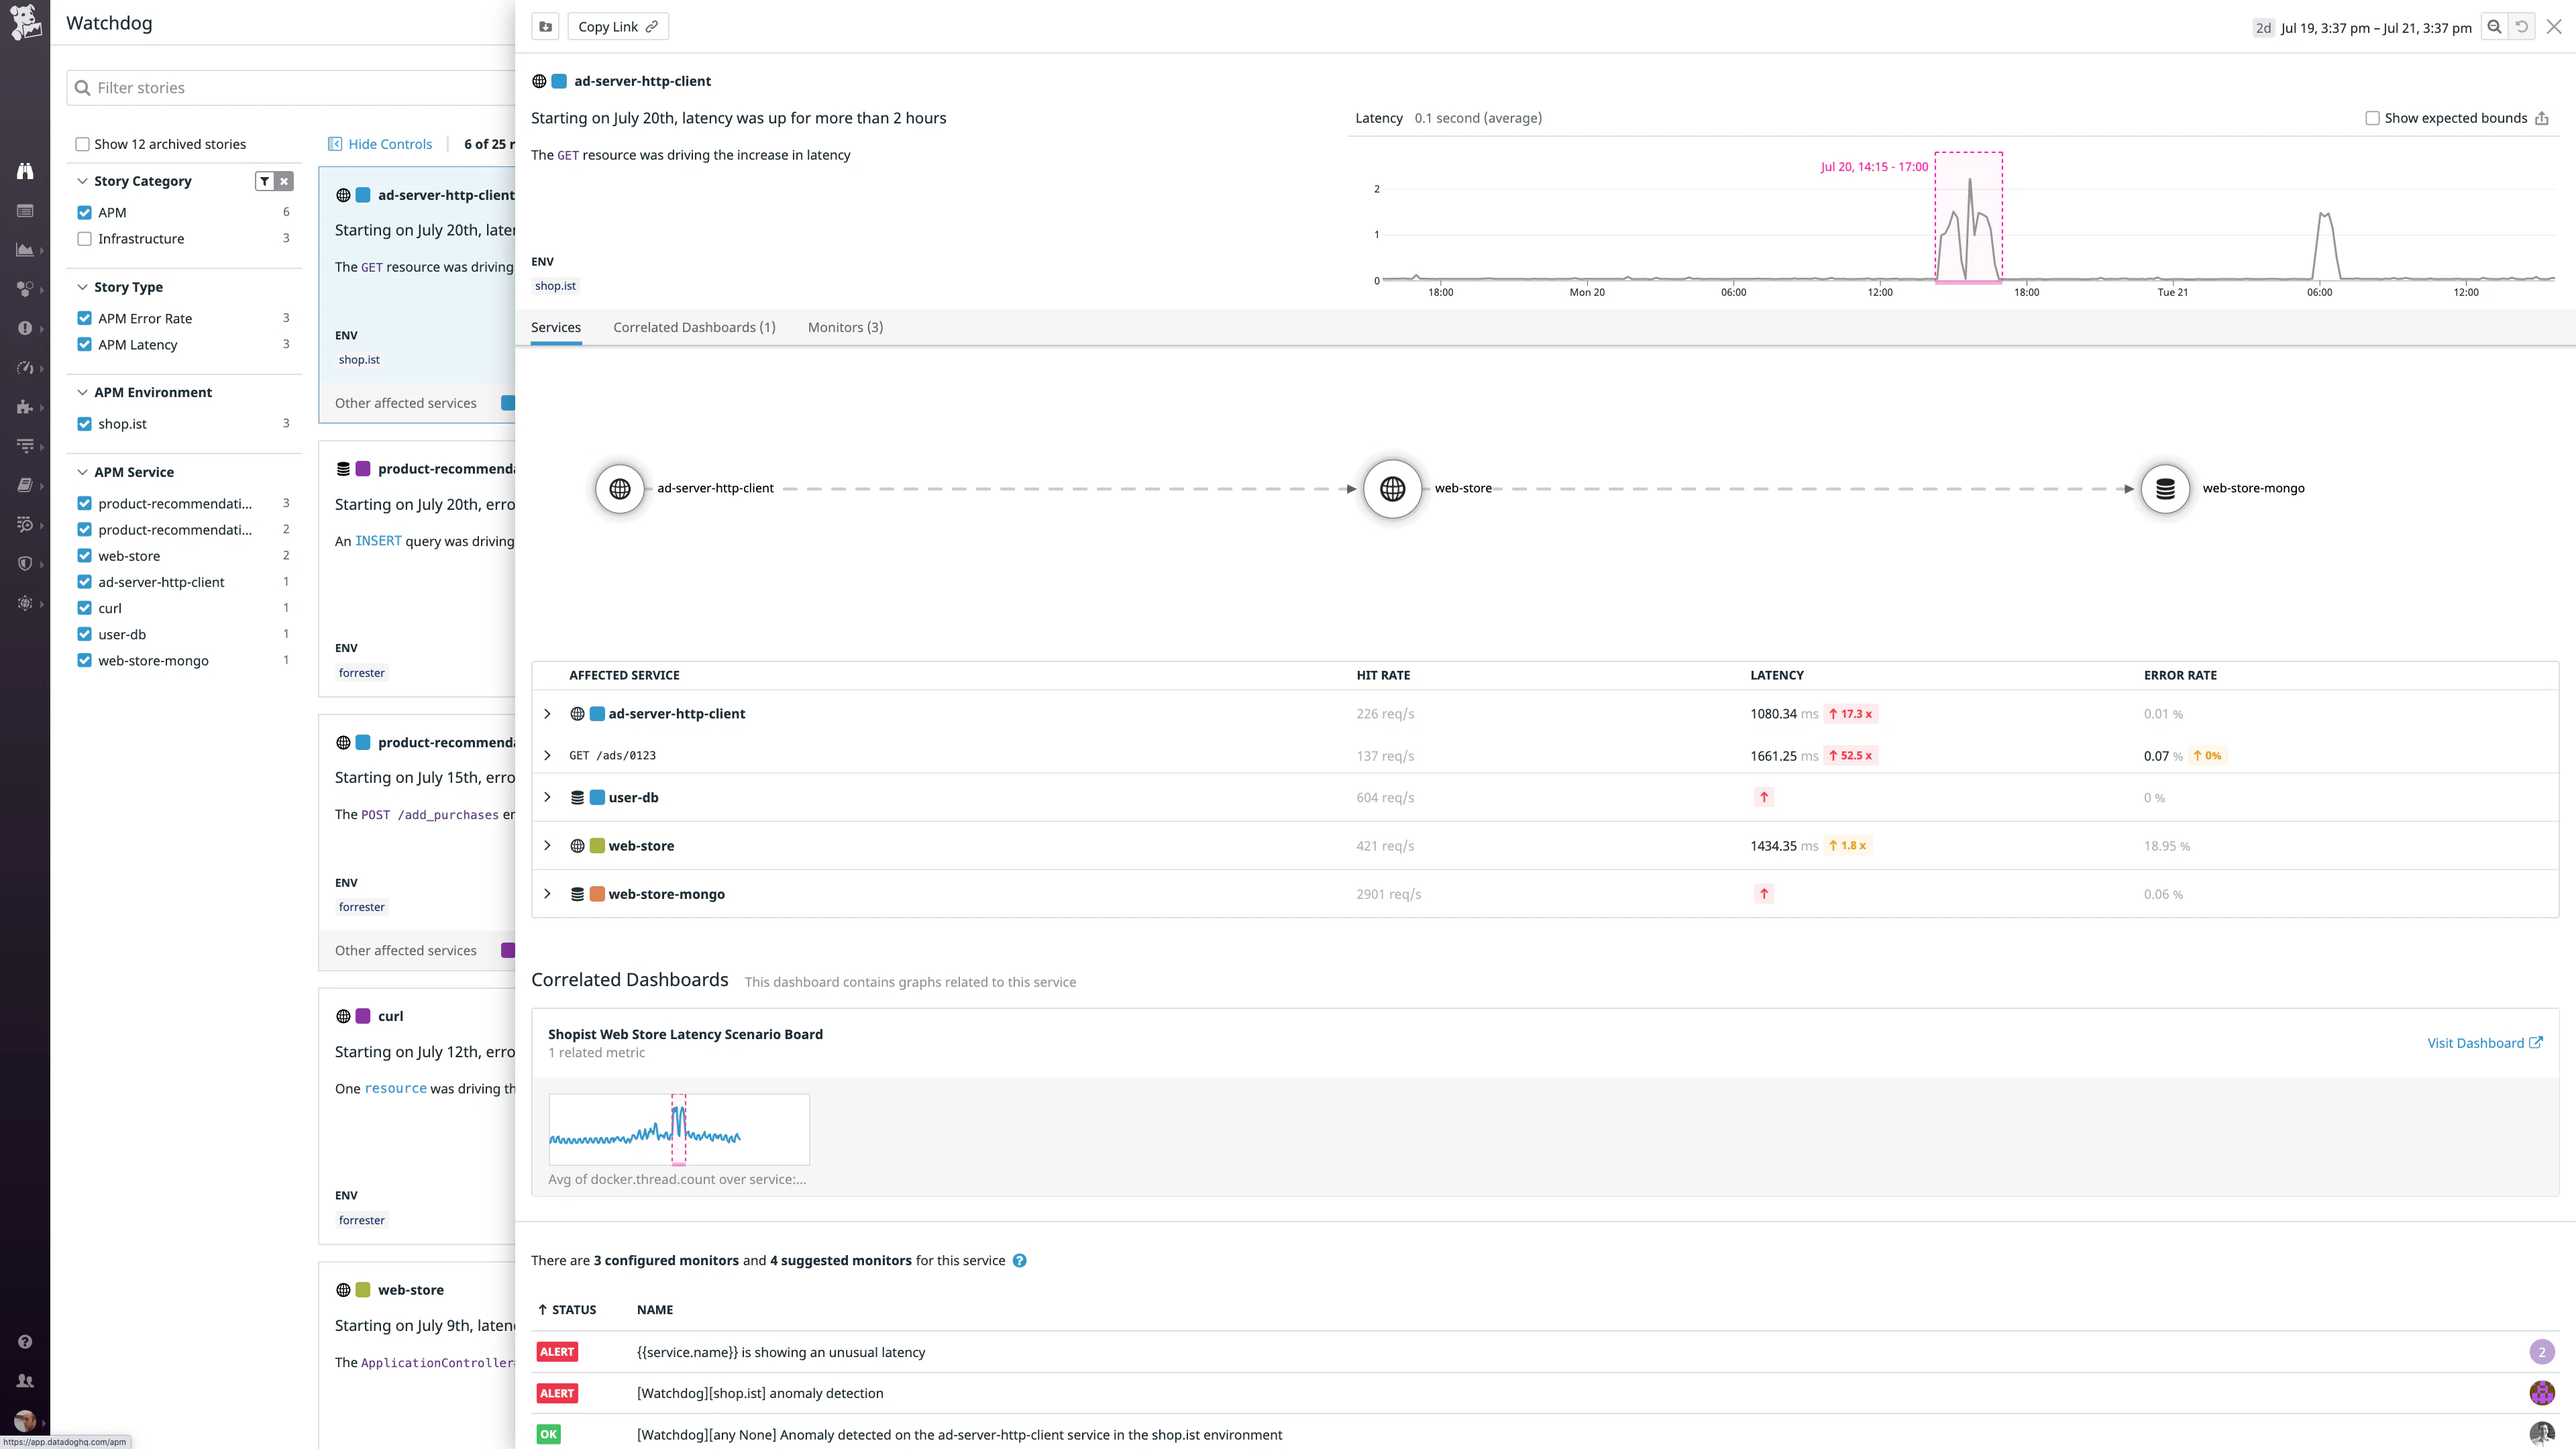
Task: Enable Show expected bounds checkbox
Action: point(2372,118)
